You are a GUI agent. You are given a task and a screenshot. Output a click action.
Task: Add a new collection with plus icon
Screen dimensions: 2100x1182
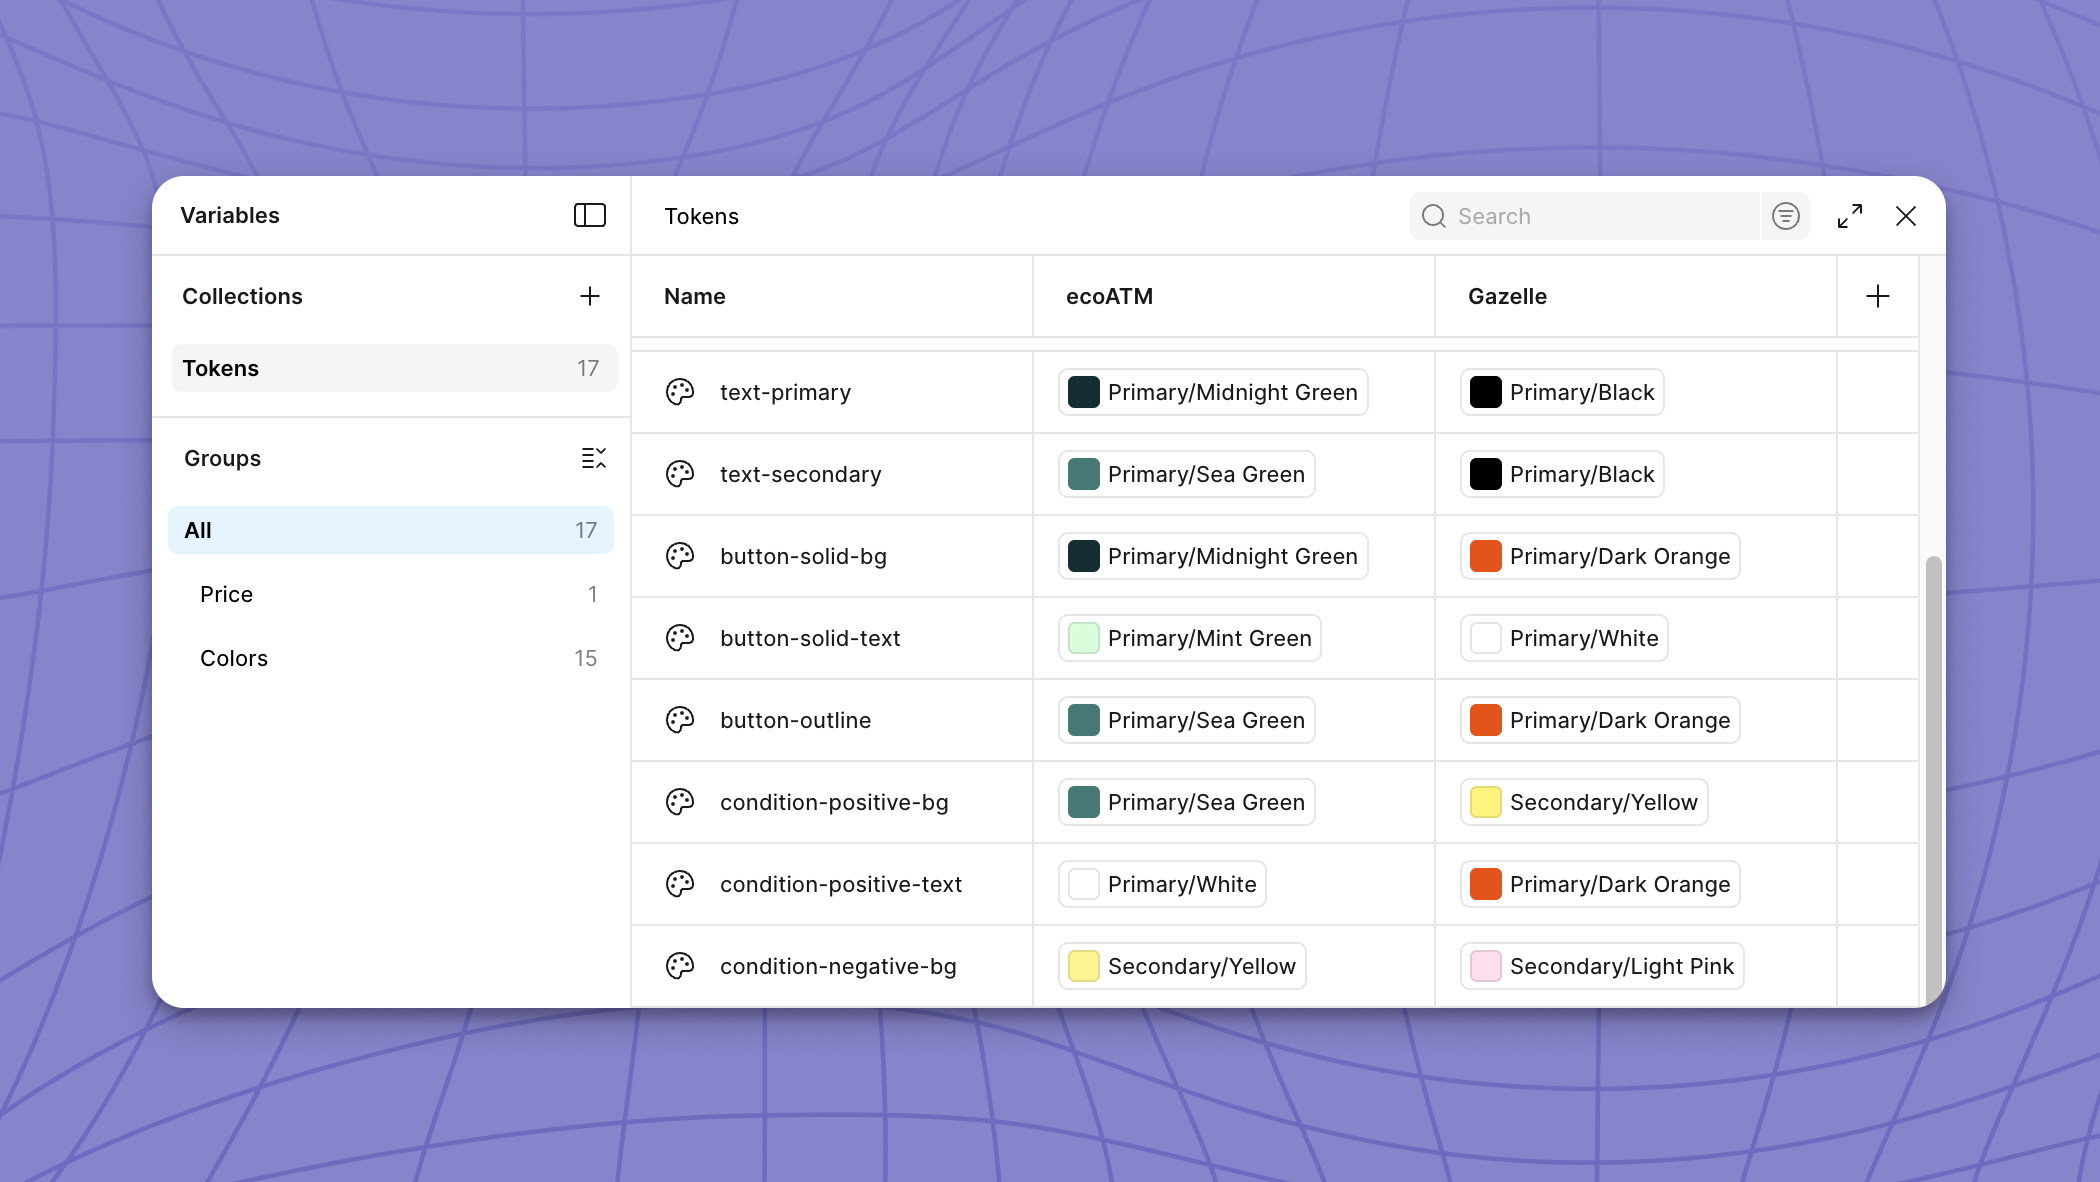[590, 296]
